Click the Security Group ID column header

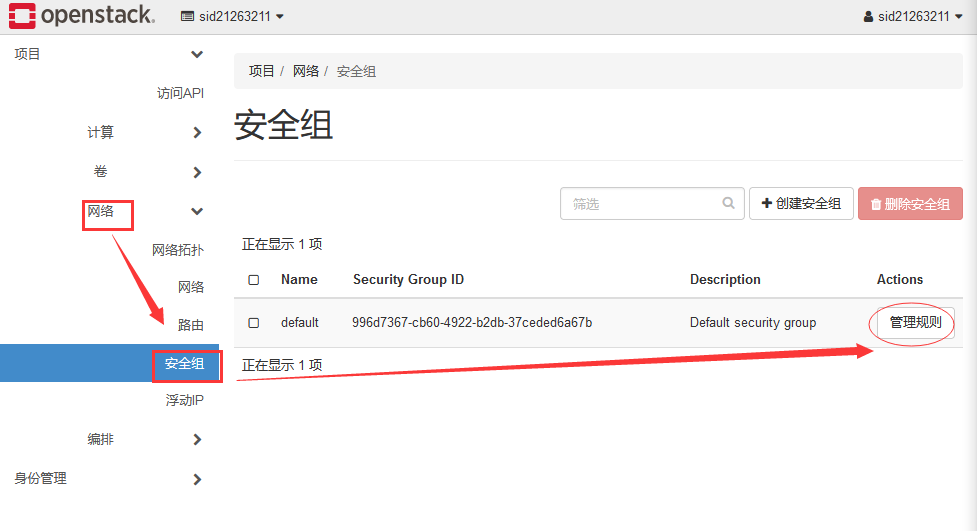coord(409,279)
